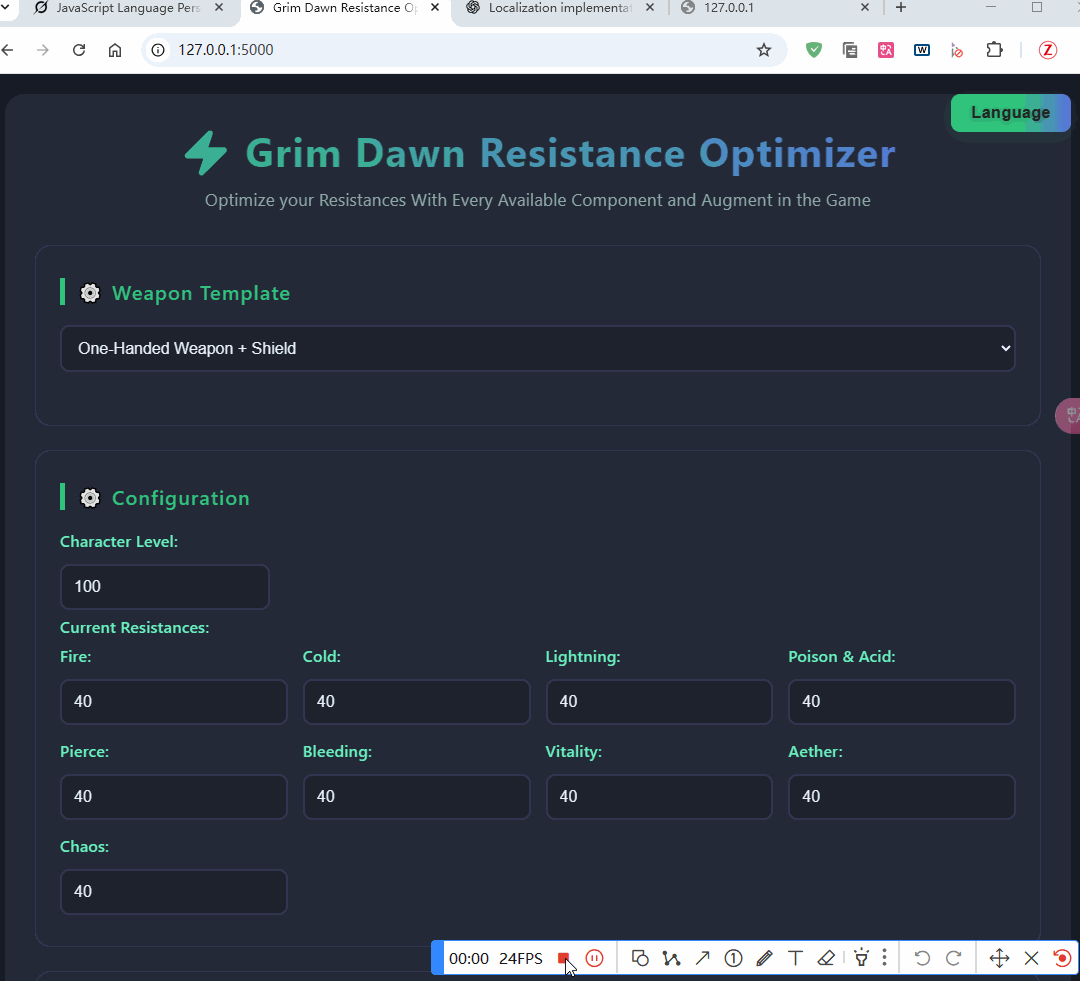Edit the Character Level field

pyautogui.click(x=165, y=587)
